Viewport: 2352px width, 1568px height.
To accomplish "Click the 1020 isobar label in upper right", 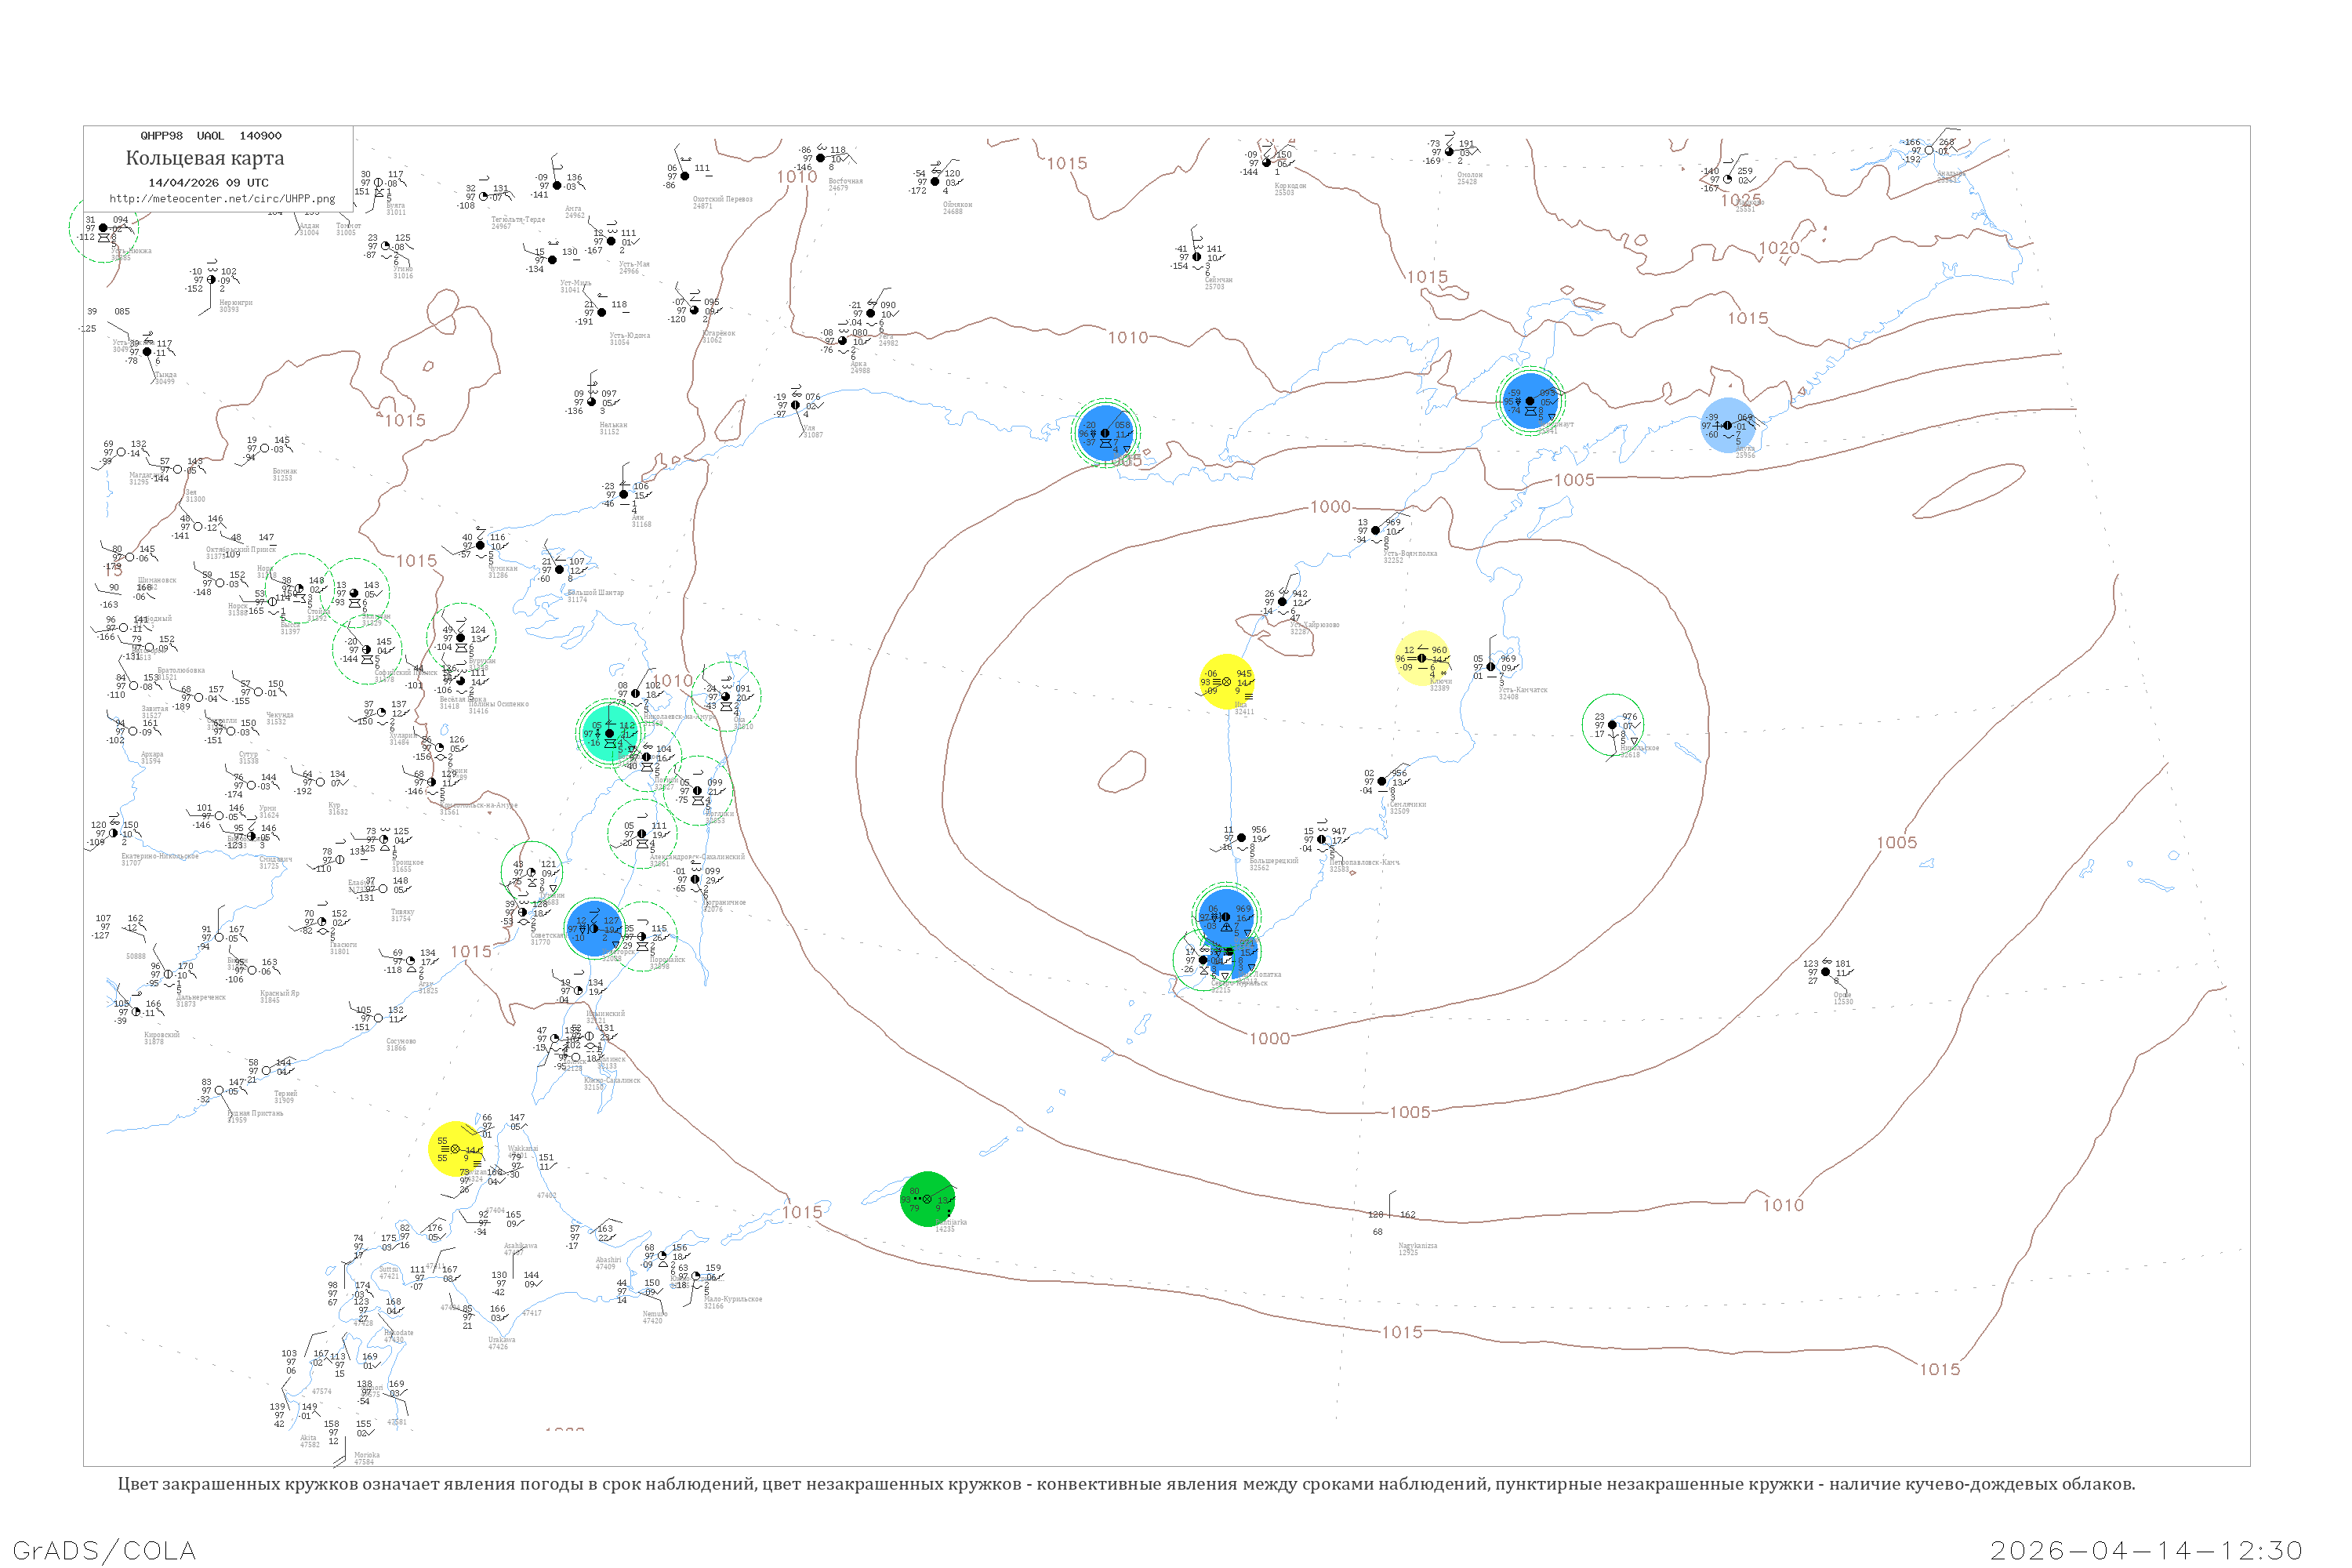I will click(1778, 248).
